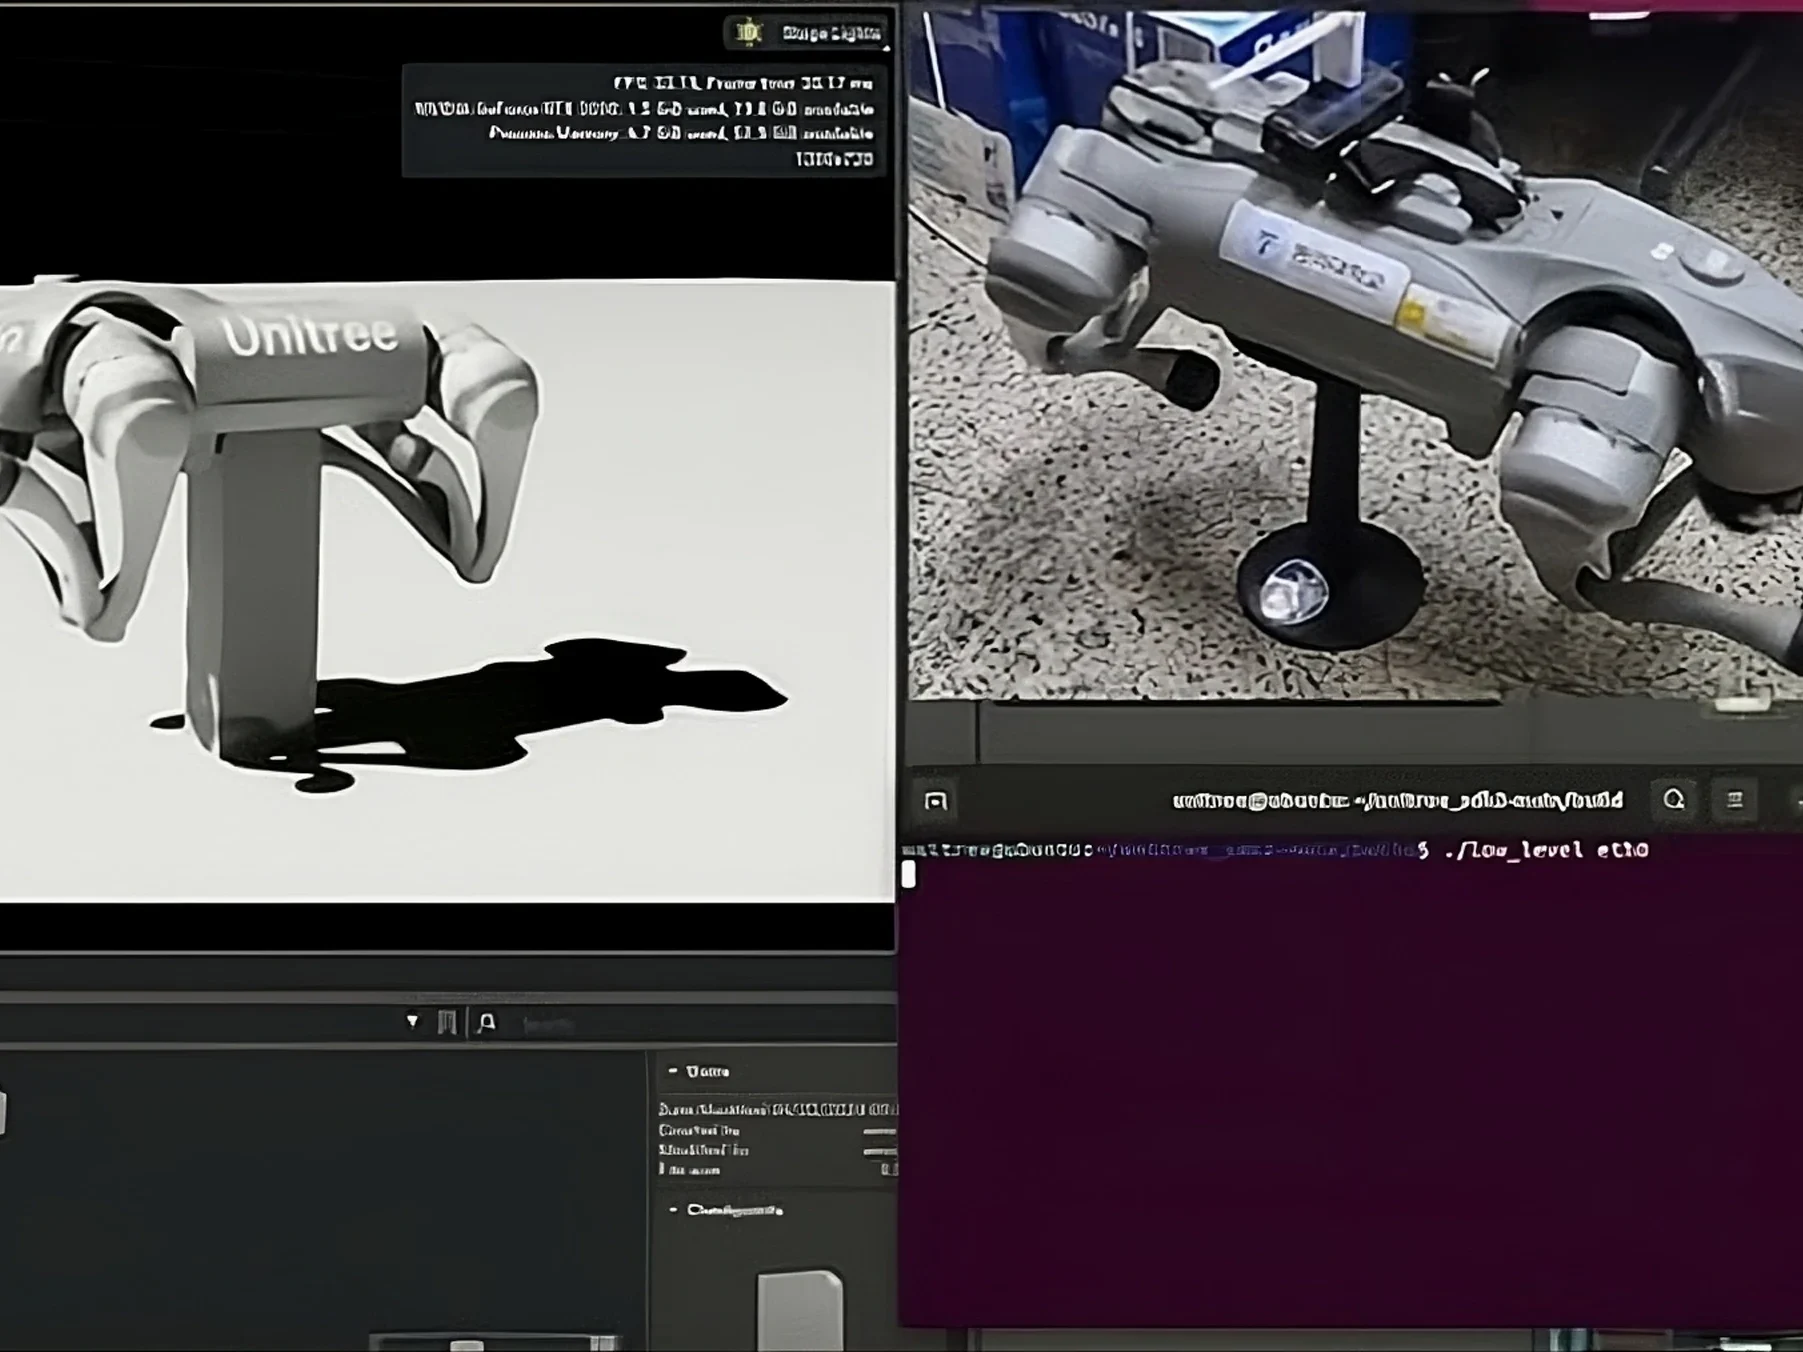The width and height of the screenshot is (1803, 1352).
Task: Click the terminal window title text
Action: tap(1397, 801)
